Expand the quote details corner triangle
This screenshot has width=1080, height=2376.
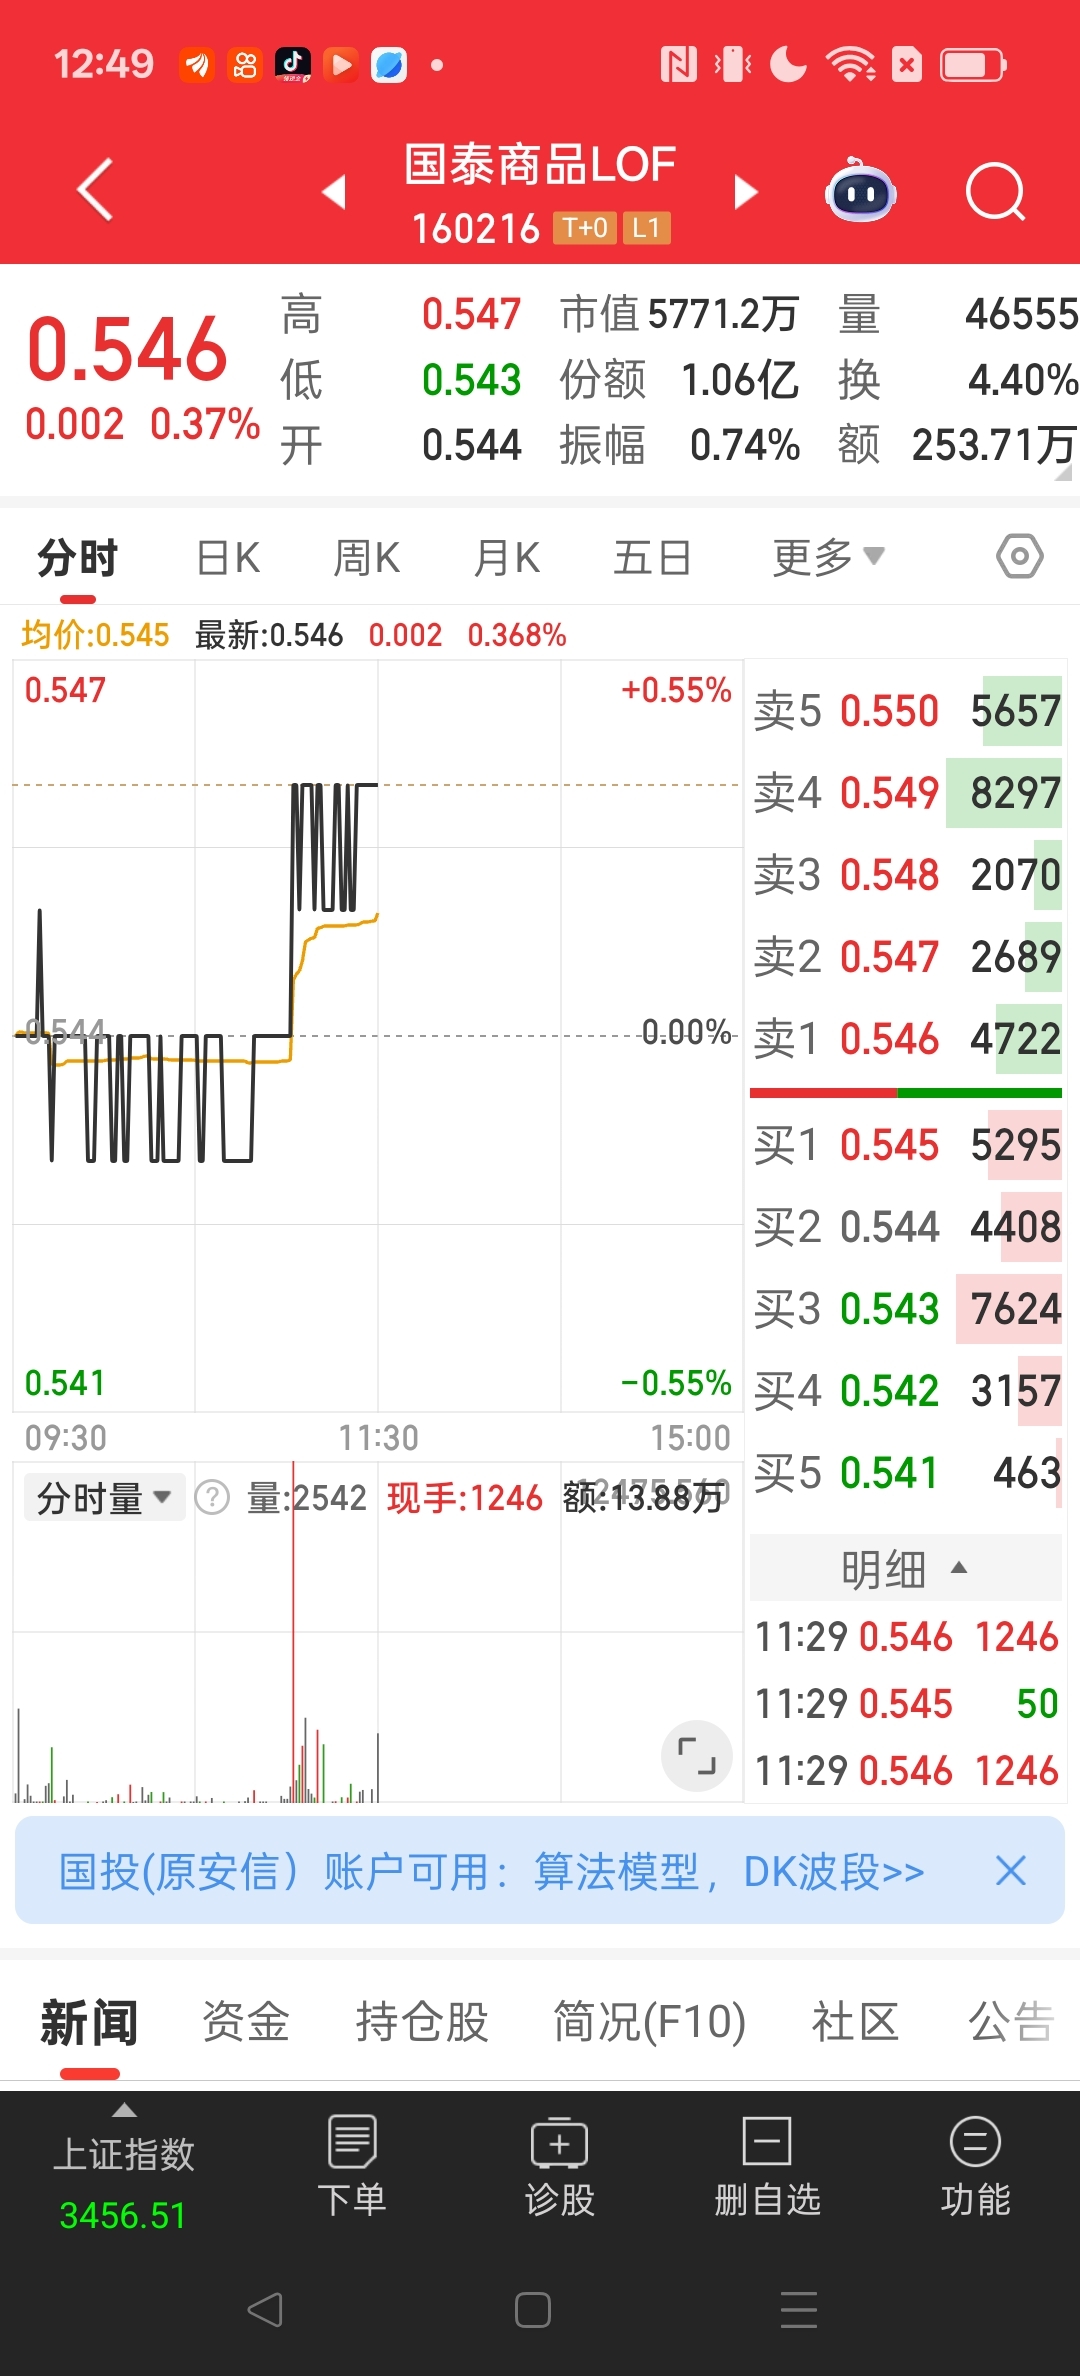tap(1062, 472)
